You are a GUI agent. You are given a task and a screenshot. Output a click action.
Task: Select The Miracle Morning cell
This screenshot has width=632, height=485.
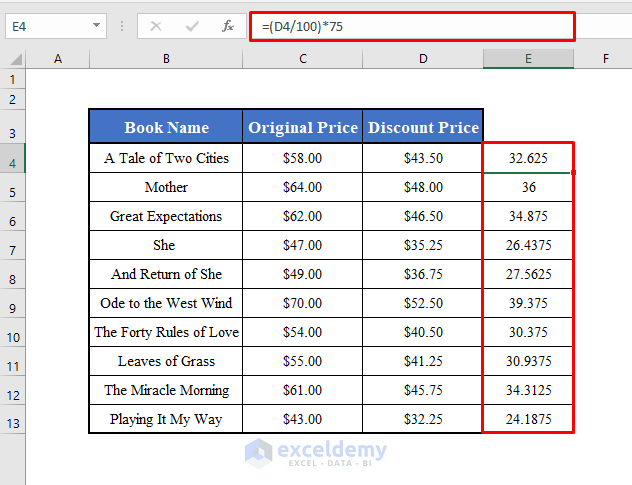coord(166,390)
